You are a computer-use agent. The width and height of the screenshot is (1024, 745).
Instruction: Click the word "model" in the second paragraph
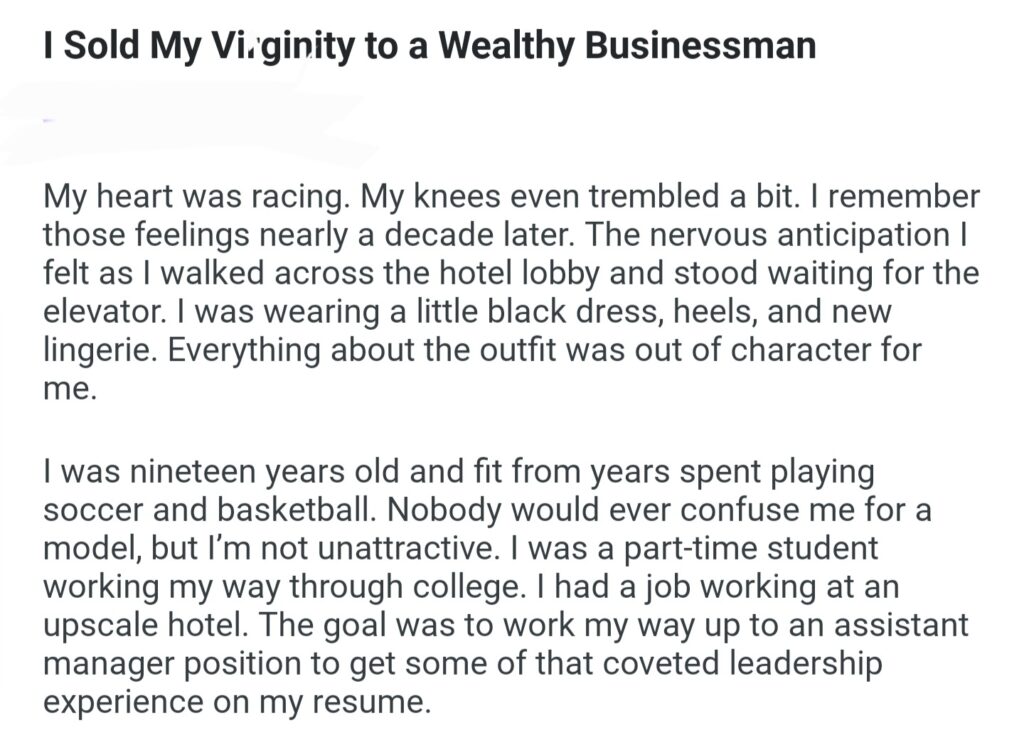(87, 547)
